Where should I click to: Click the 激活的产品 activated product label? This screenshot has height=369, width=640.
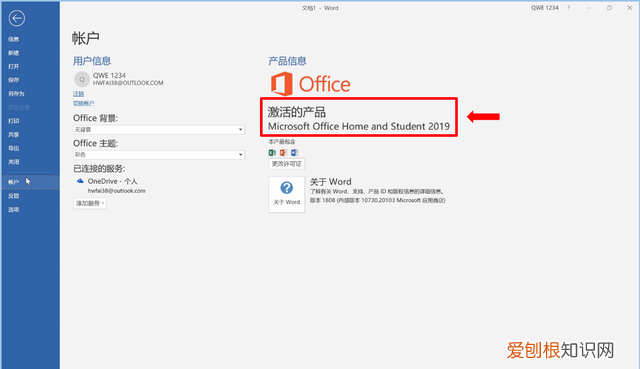click(x=297, y=112)
